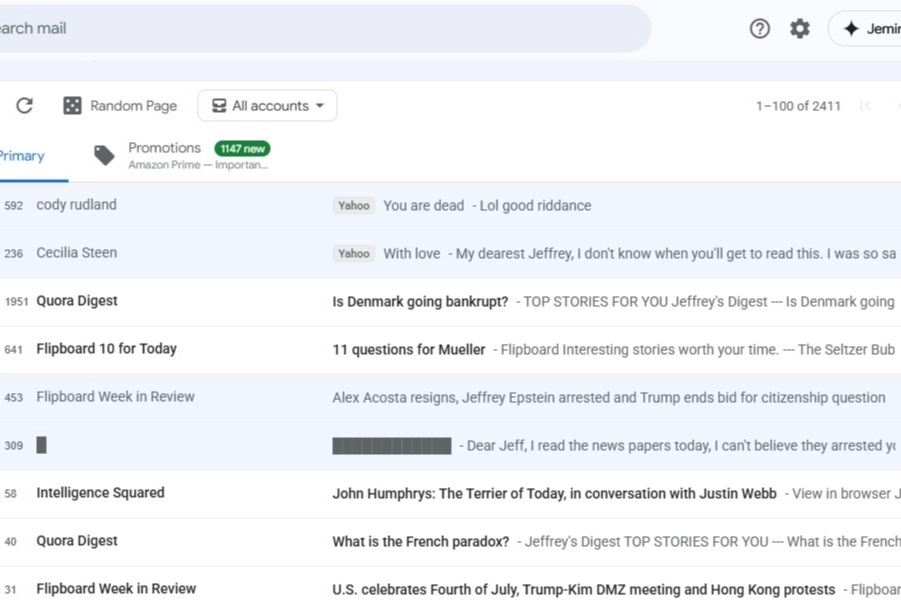Switch to the Primary tab

point(22,156)
